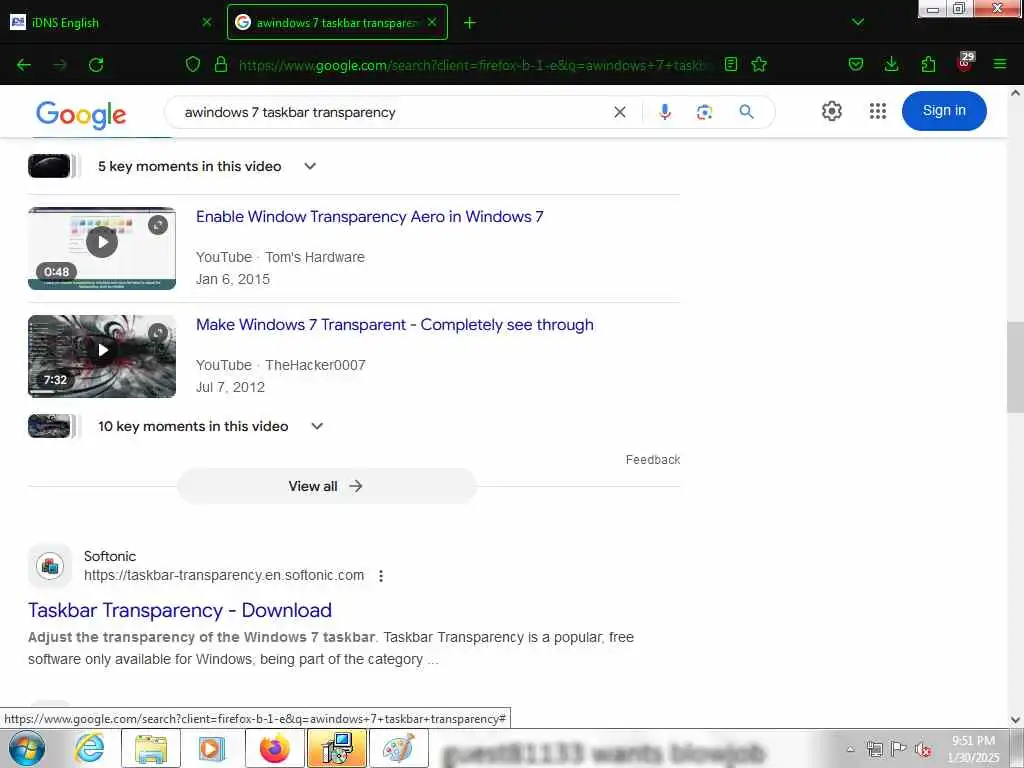Click the Firefox taskbar icon
The height and width of the screenshot is (768, 1024).
pos(274,748)
